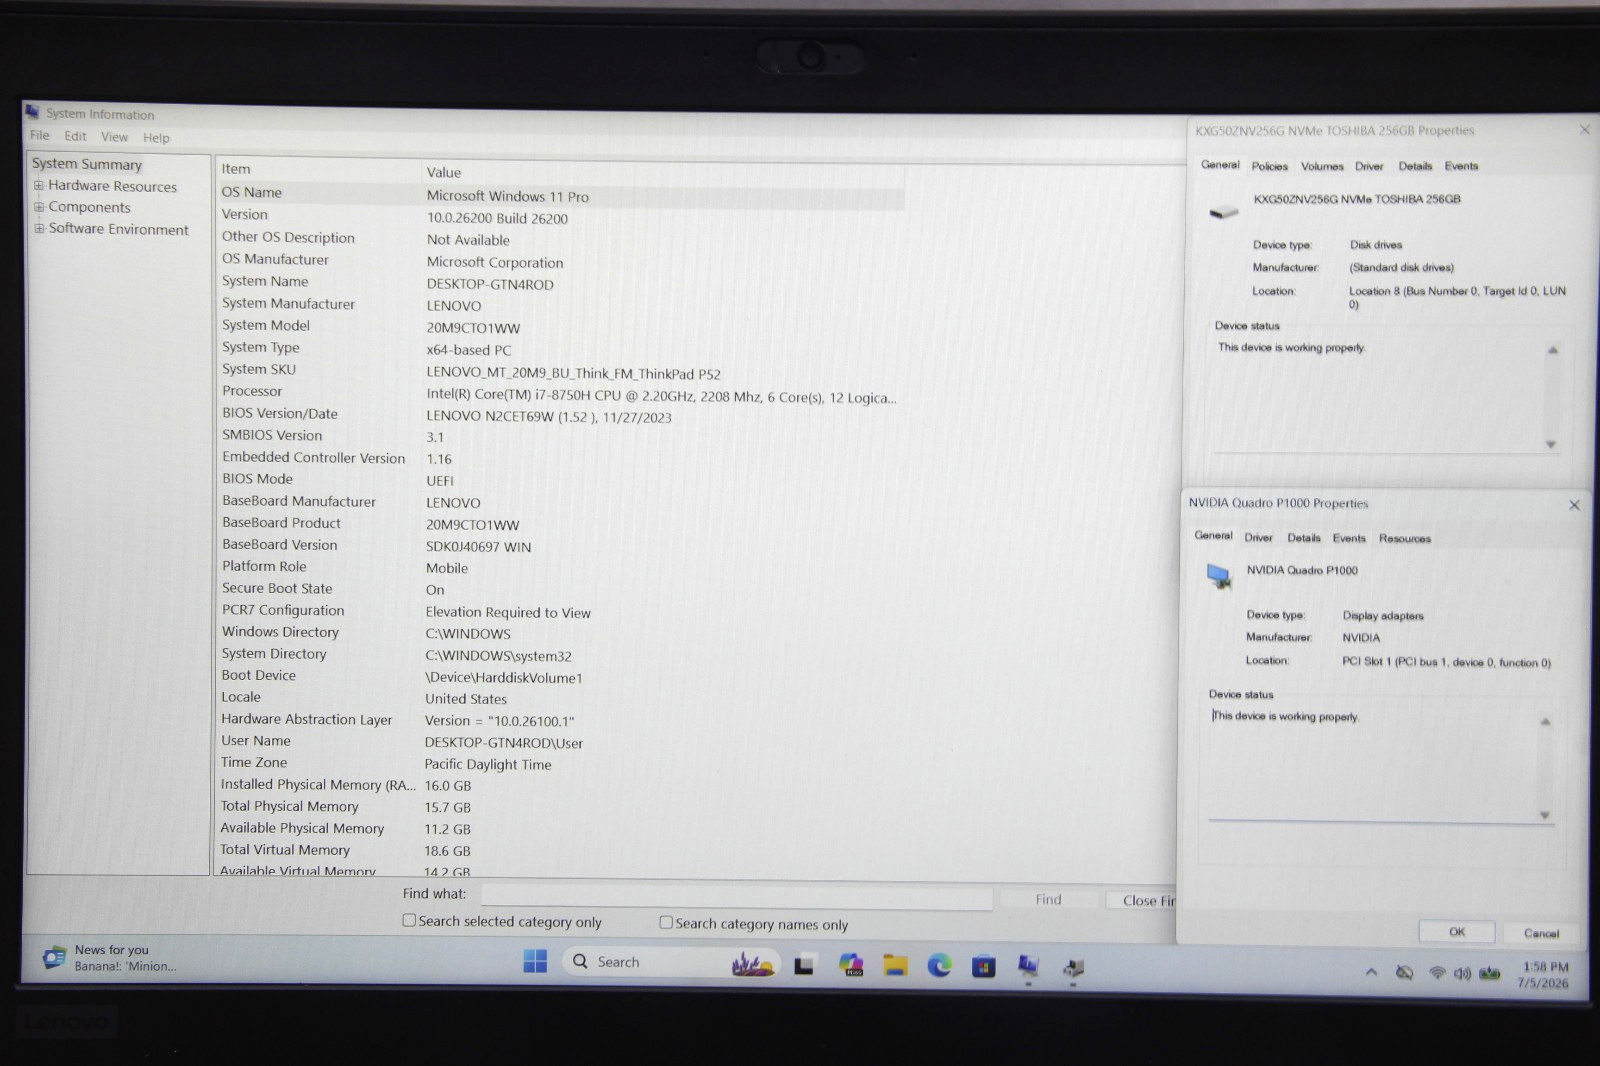Switch to Details tab in NVIDIA Properties
1600x1066 pixels.
(x=1304, y=537)
